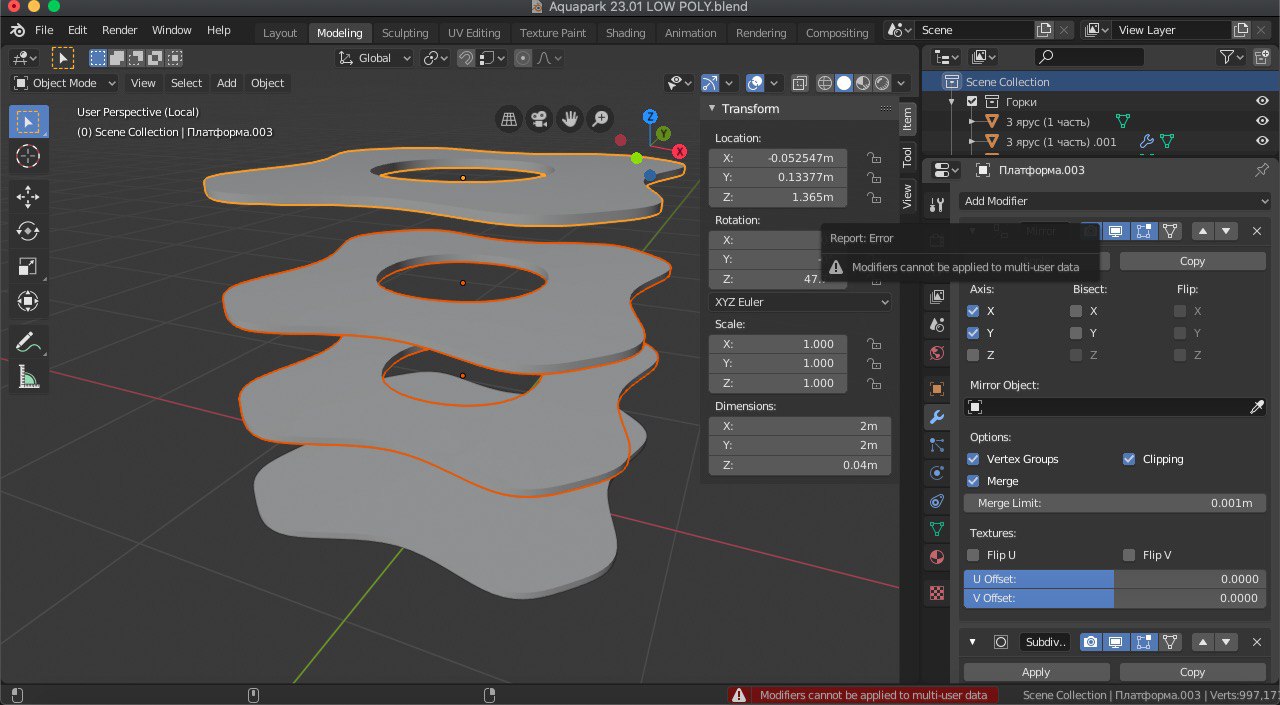This screenshot has width=1280, height=705.
Task: Switch to the UV Editing workspace tab
Action: coord(474,33)
